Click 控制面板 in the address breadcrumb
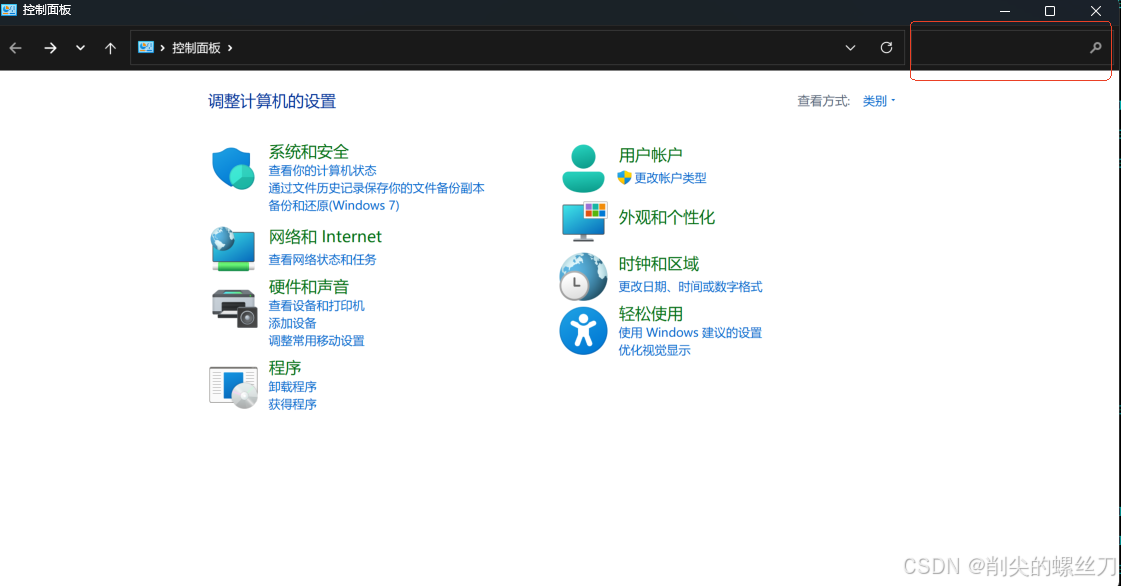Viewport: 1121px width, 586px height. point(196,48)
